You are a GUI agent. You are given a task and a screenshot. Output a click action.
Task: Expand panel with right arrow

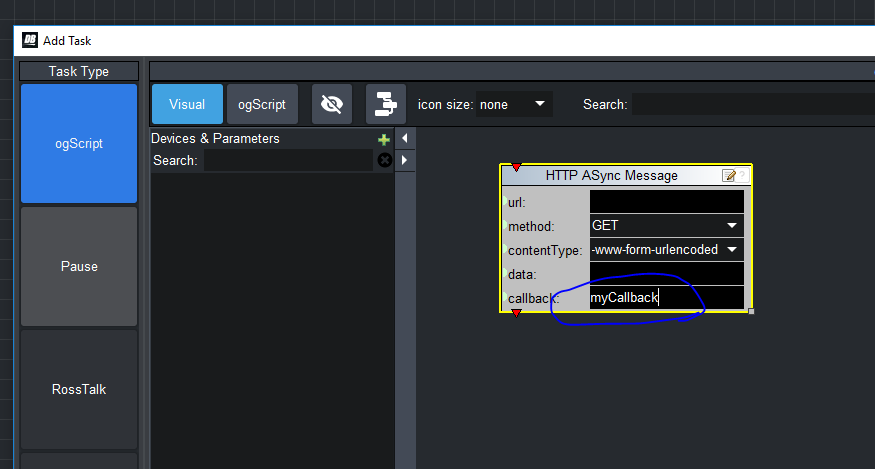coord(405,160)
